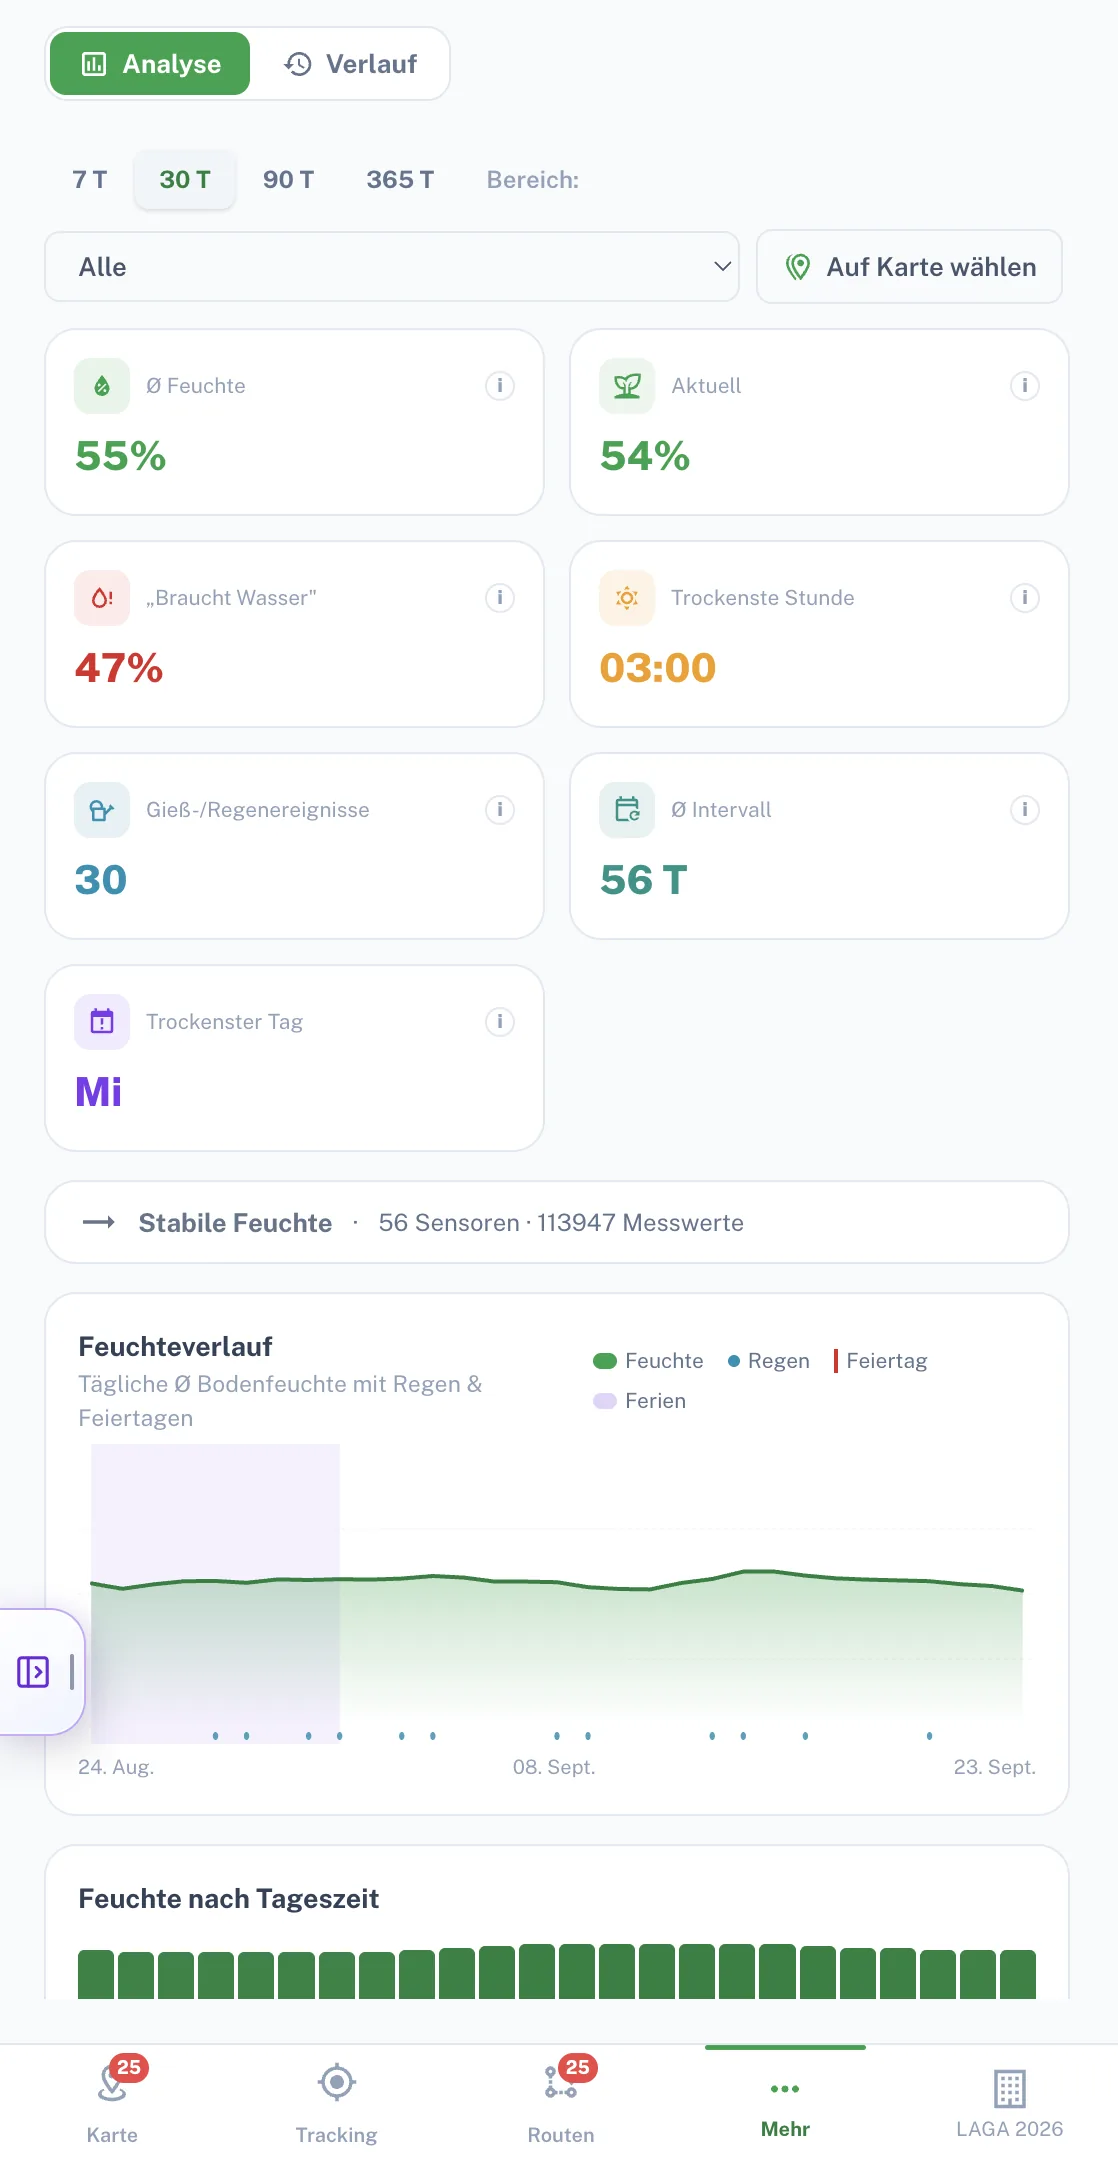Toggle Feuchte series in chart legend
Image resolution: width=1118 pixels, height=2166 pixels.
tap(648, 1361)
